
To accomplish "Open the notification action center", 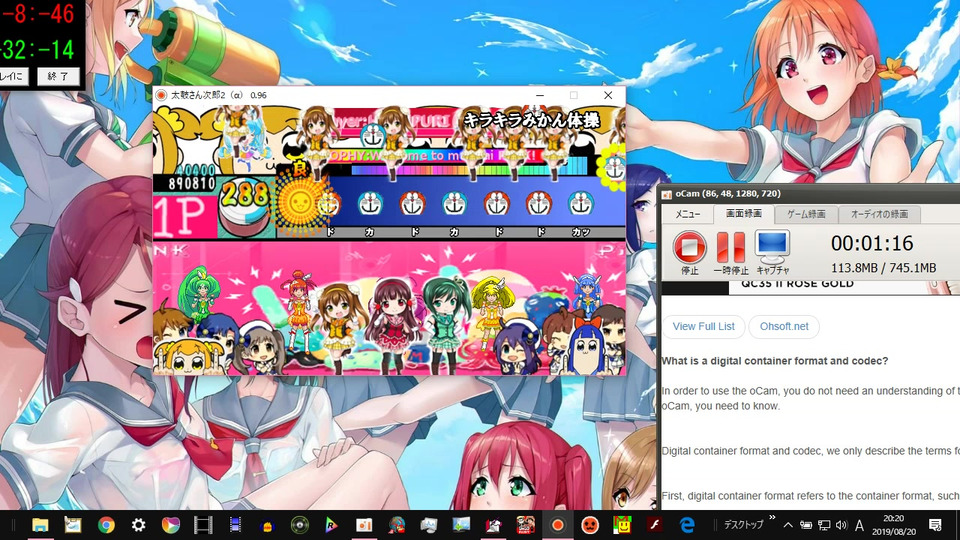I will click(x=935, y=525).
